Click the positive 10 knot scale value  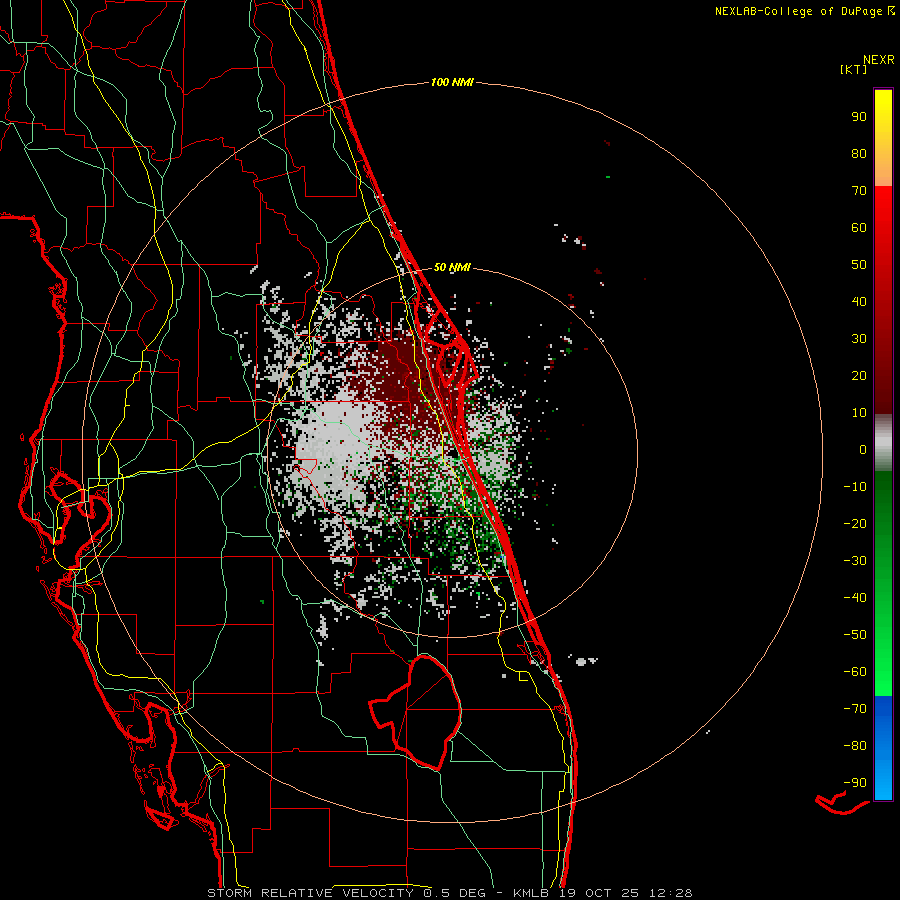pyautogui.click(x=859, y=413)
